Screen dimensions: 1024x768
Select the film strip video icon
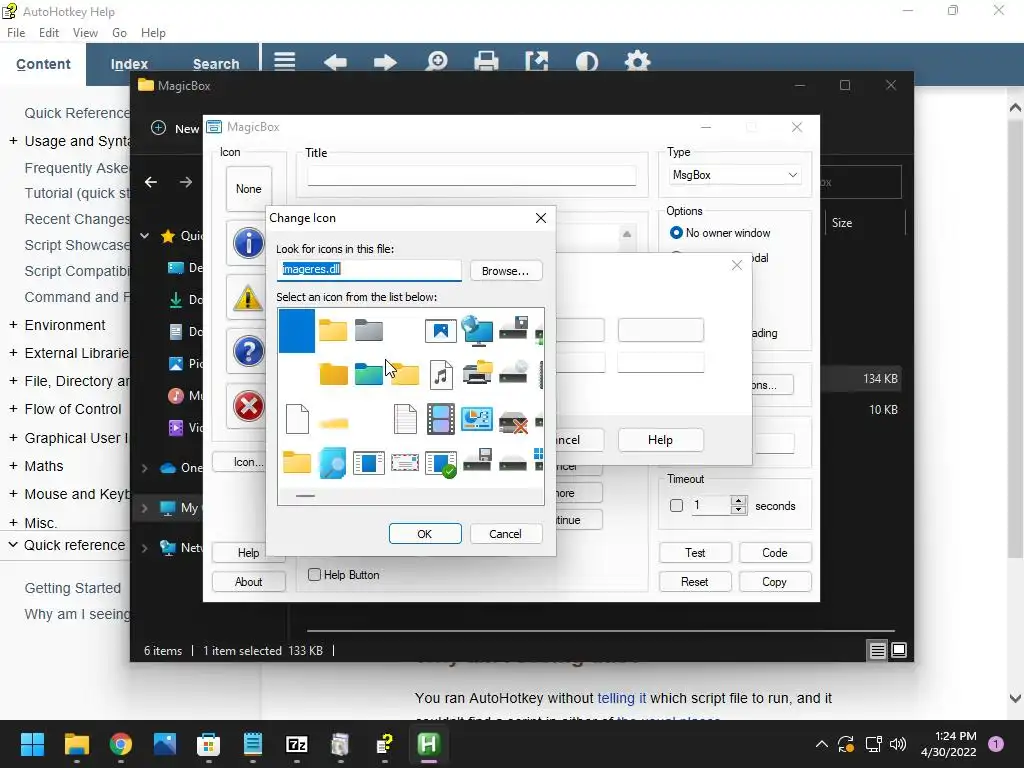click(x=441, y=419)
